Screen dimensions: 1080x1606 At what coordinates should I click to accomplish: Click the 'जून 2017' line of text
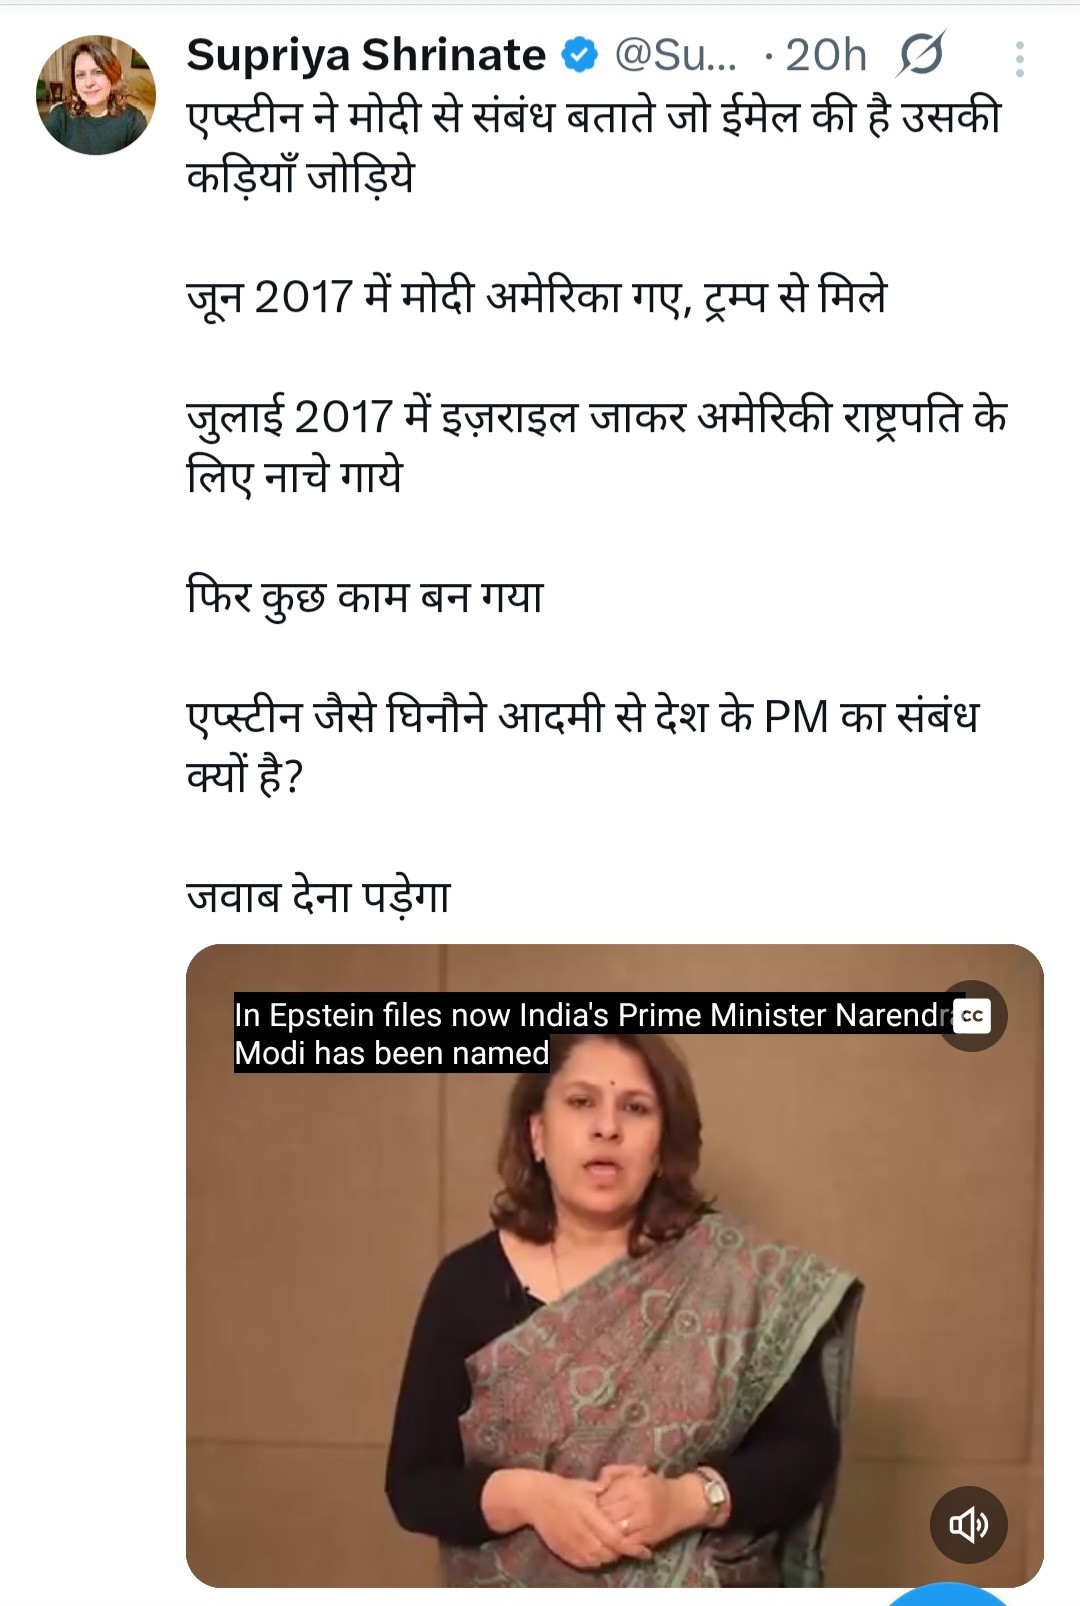tap(536, 297)
